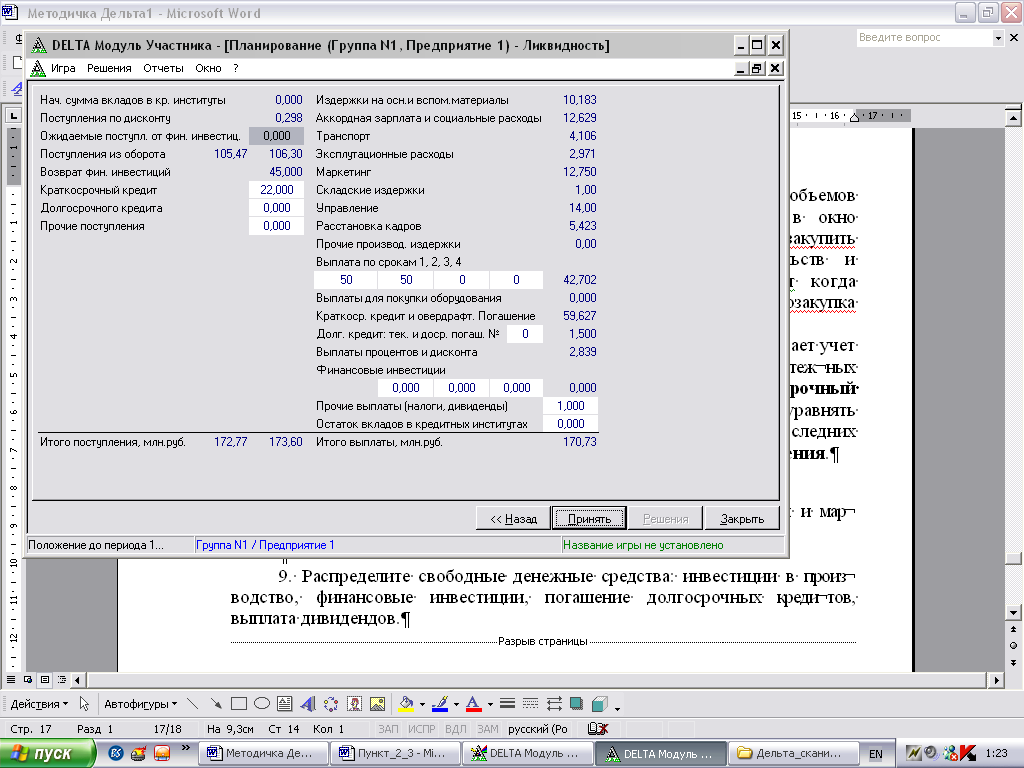Click the Word vertical scrollbar down arrow
This screenshot has height=768, width=1024.
point(1013,613)
